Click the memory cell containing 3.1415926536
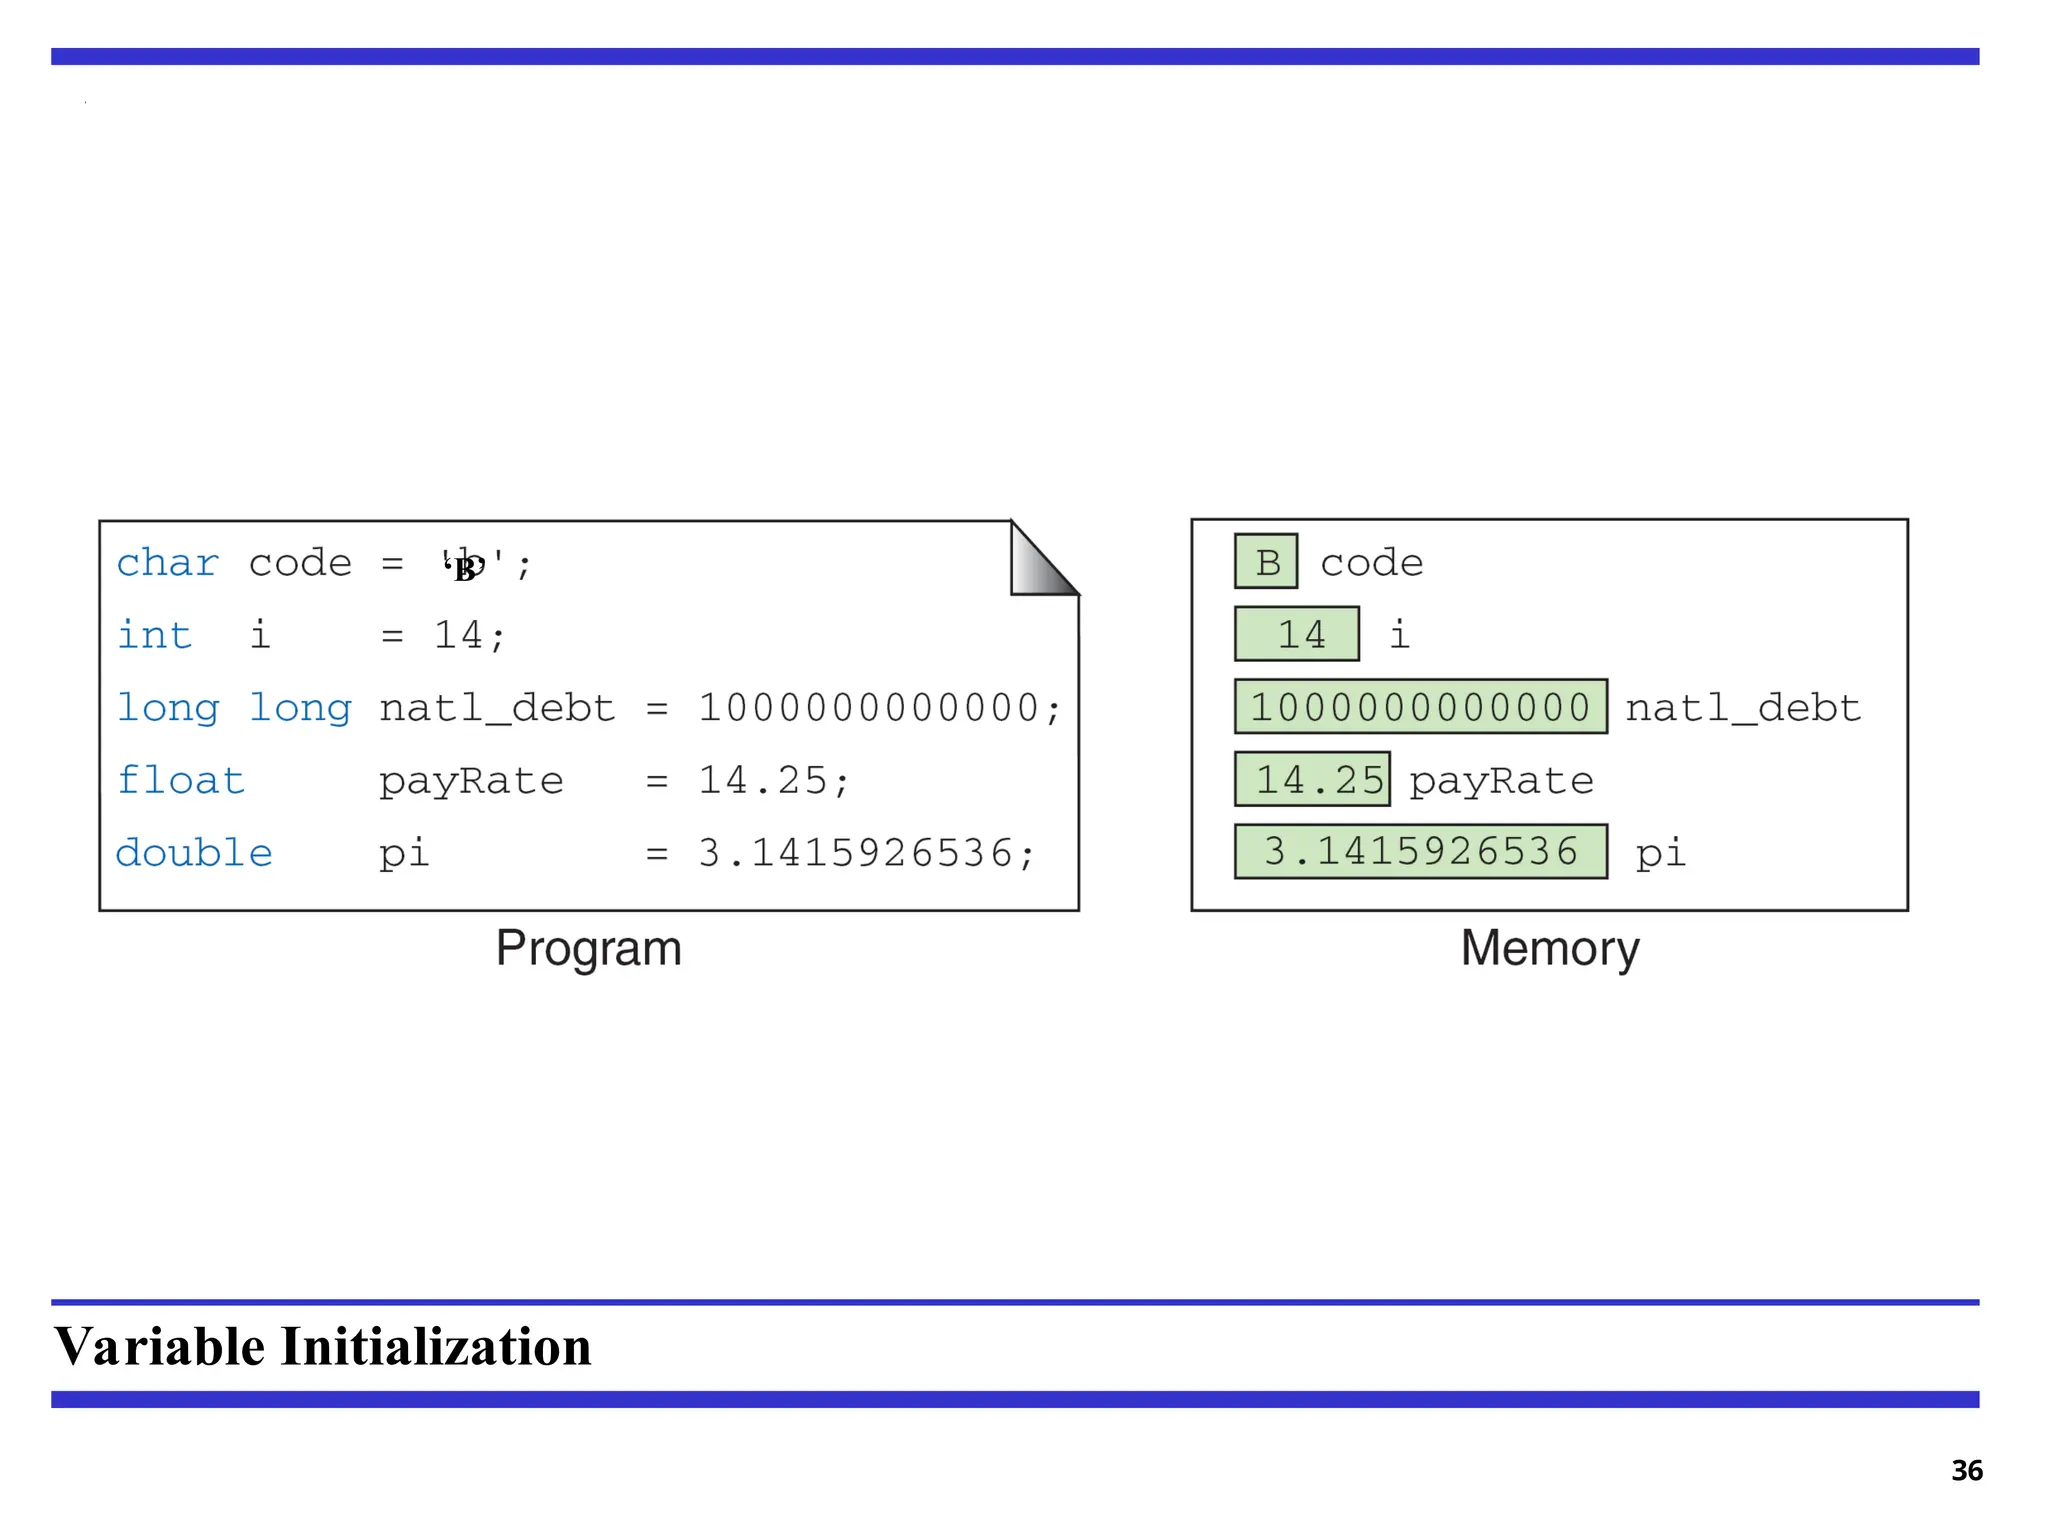Screen dimensions: 2048x1536 coord(1421,852)
